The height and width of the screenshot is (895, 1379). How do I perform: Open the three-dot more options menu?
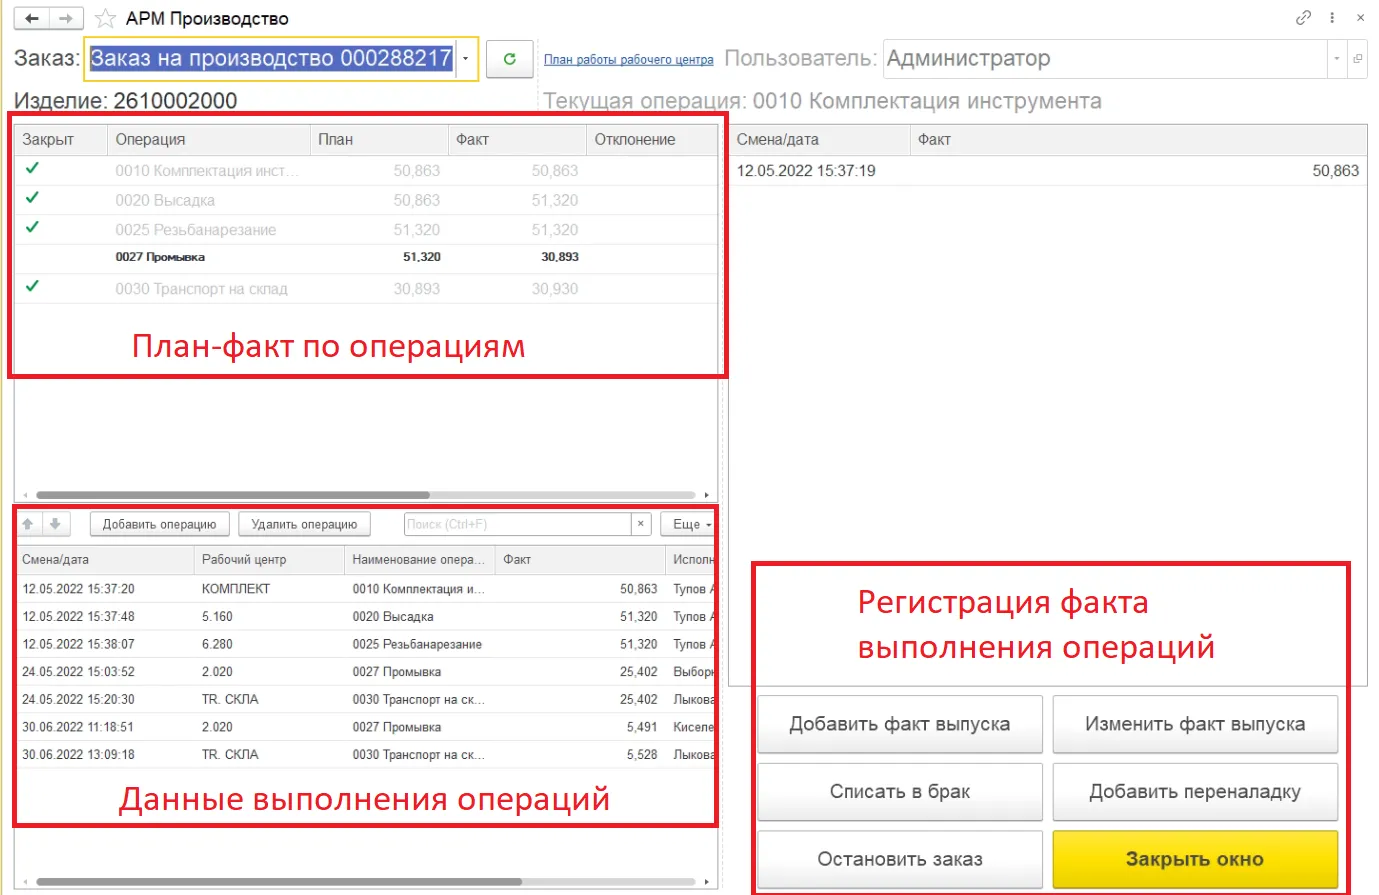[x=1332, y=18]
